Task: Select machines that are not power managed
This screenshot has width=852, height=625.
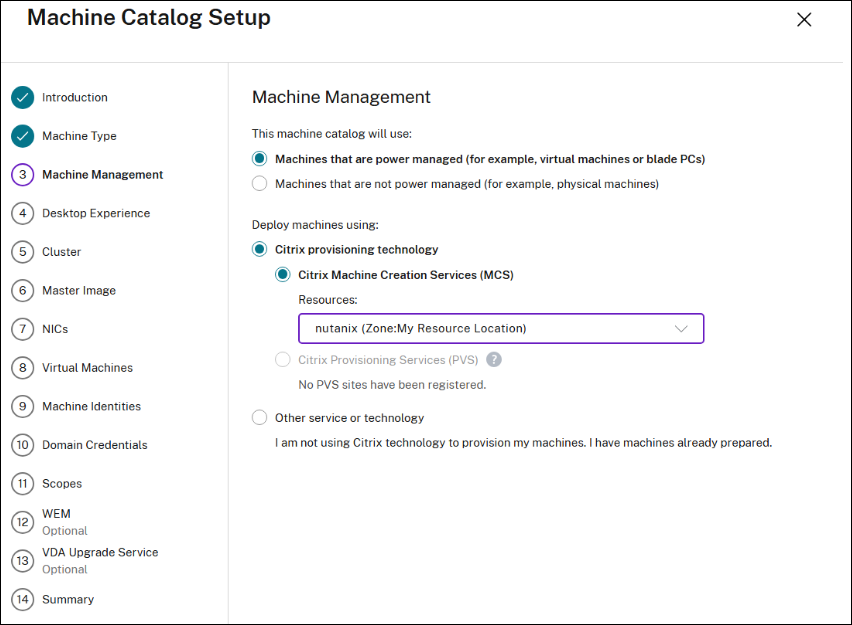Action: (260, 182)
